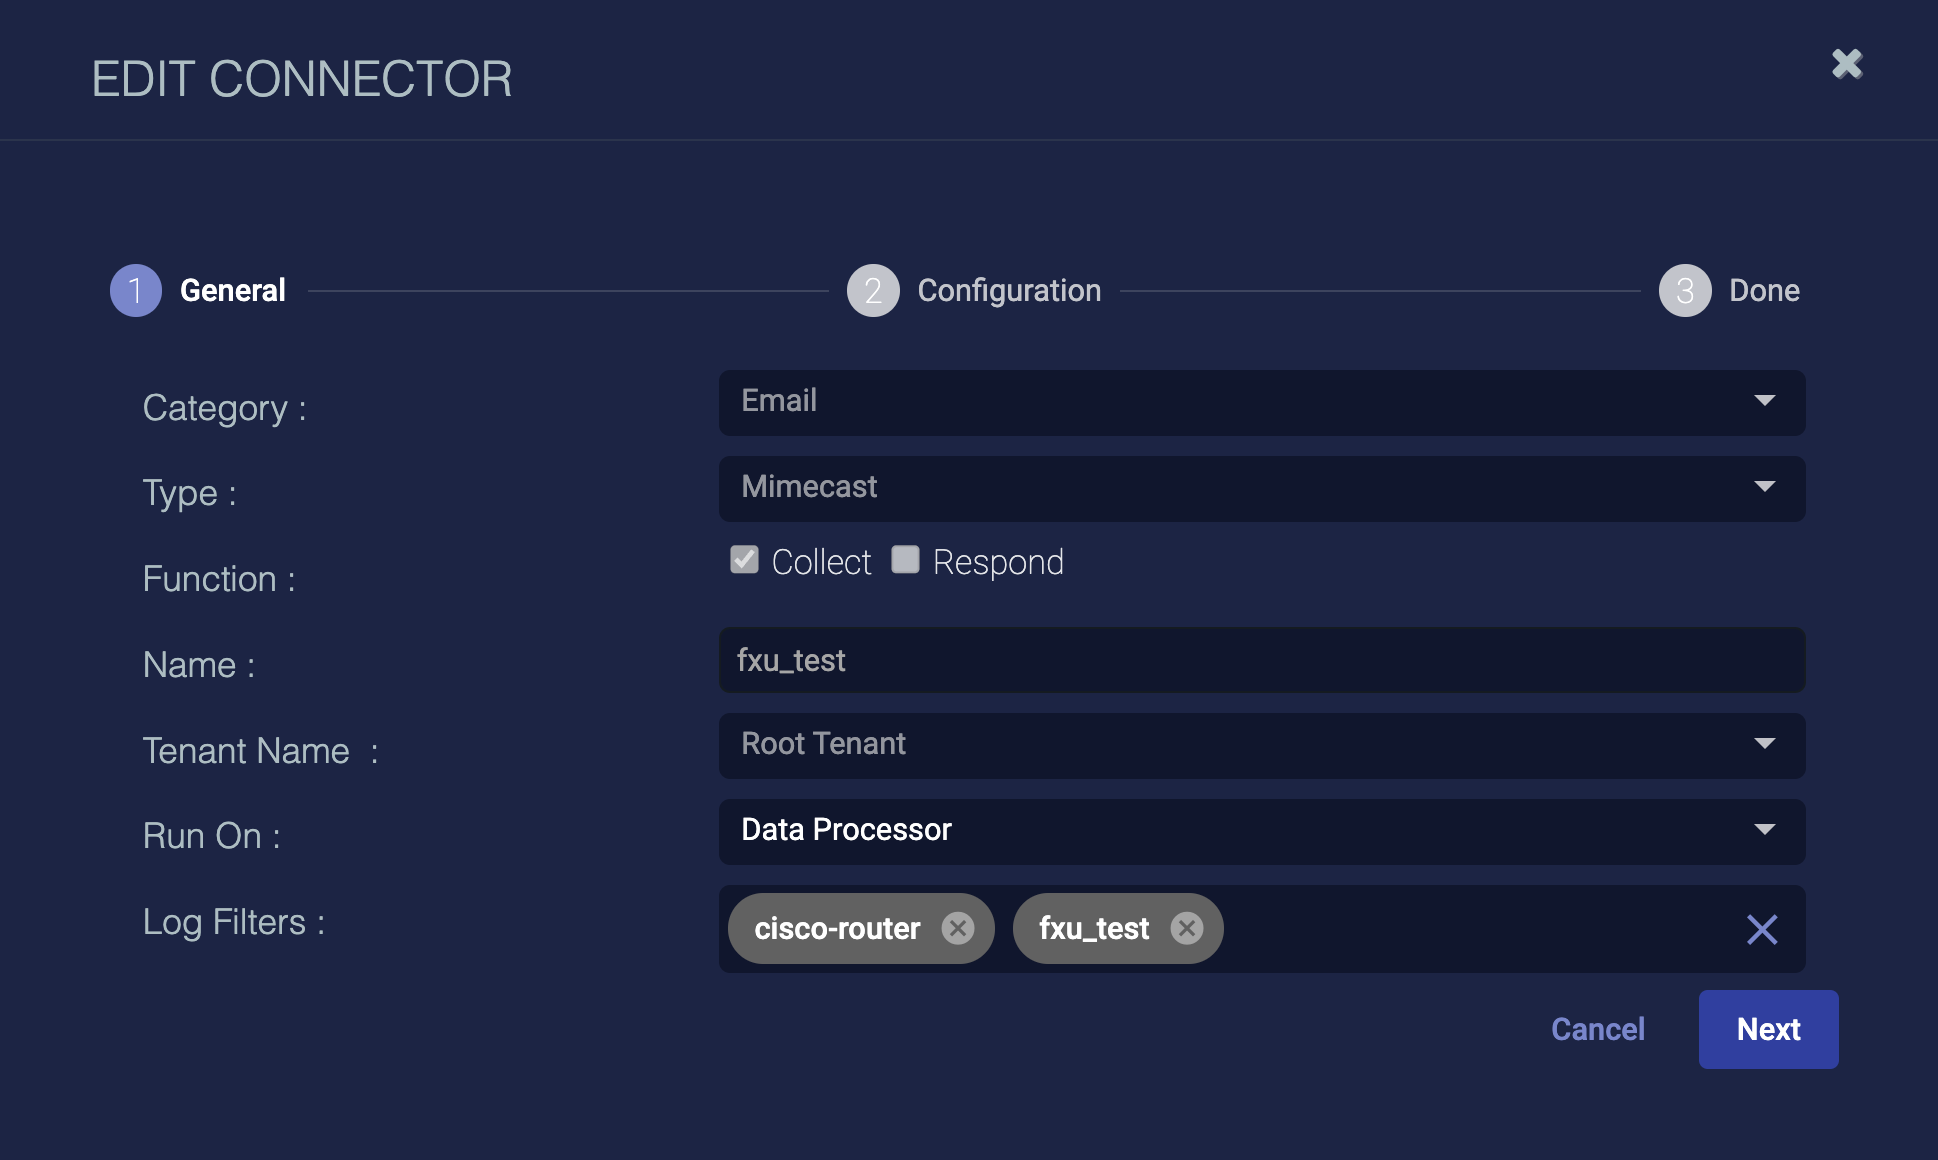Viewport: 1938px width, 1160px height.
Task: Expand the Run On Data Processor dropdown
Action: click(1261, 831)
